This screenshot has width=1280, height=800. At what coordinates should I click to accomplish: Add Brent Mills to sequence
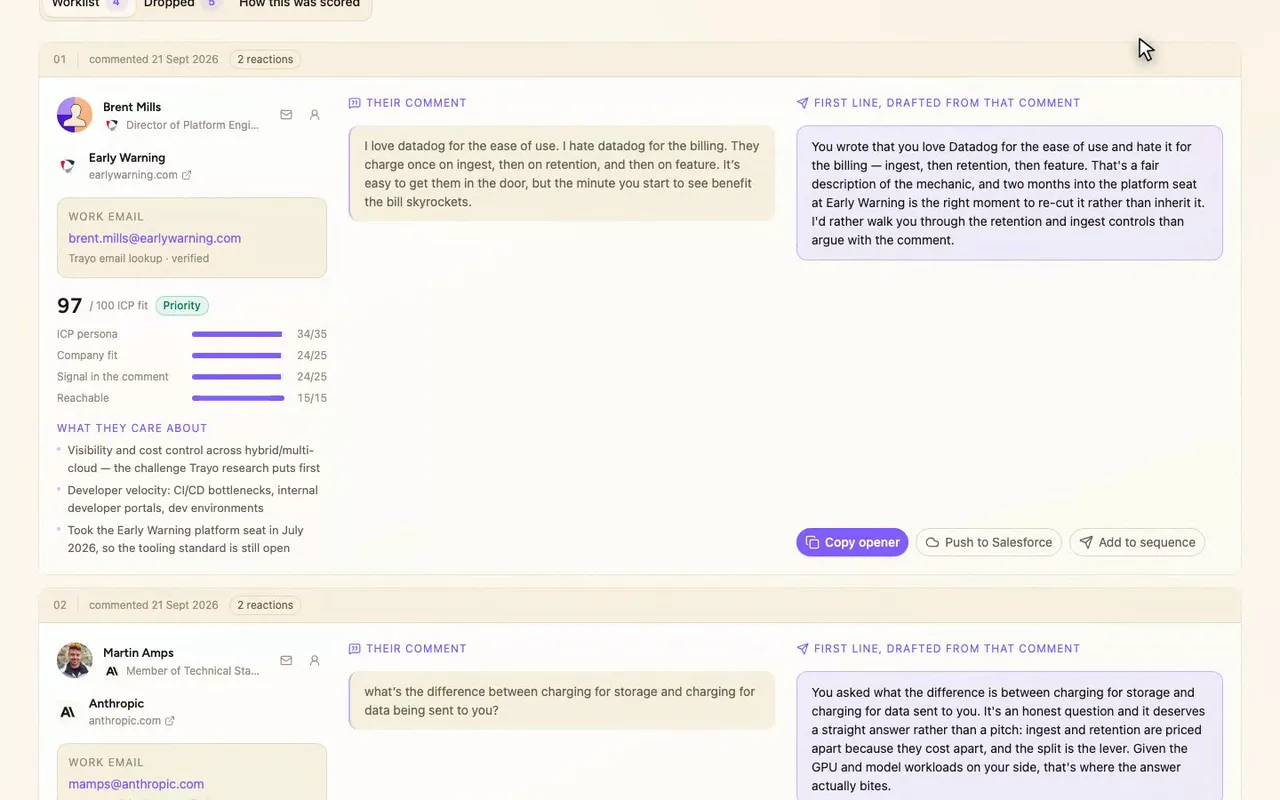(1137, 542)
